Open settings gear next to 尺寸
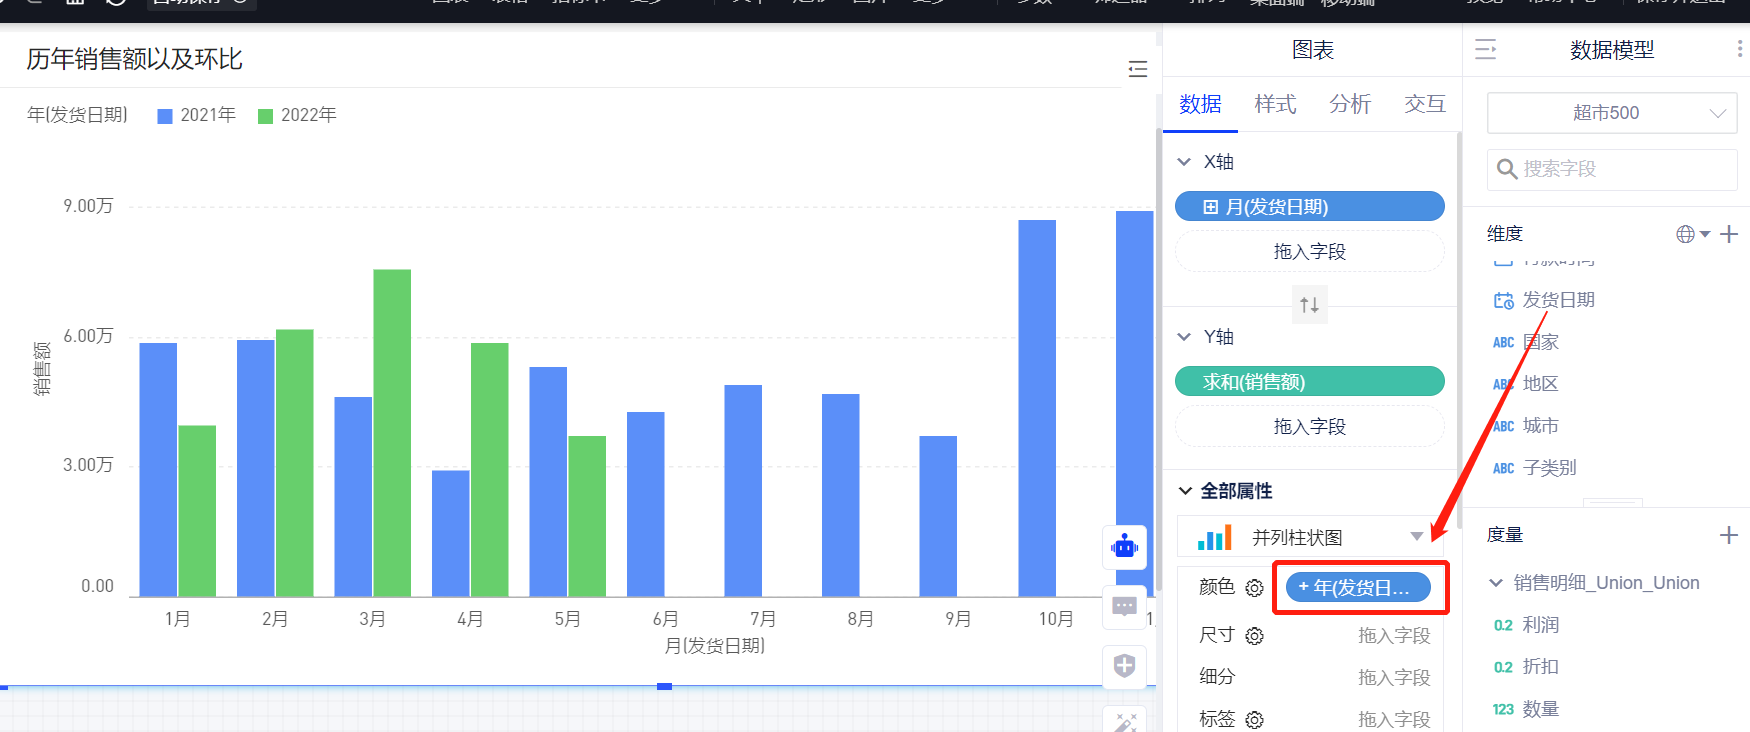Screen dimensions: 1750x732 click(1255, 636)
